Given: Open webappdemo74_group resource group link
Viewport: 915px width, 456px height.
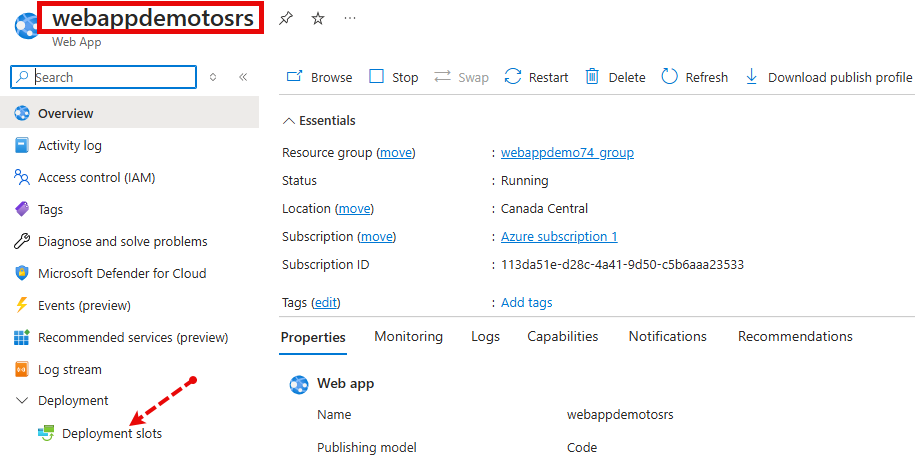Looking at the screenshot, I should (x=567, y=153).
